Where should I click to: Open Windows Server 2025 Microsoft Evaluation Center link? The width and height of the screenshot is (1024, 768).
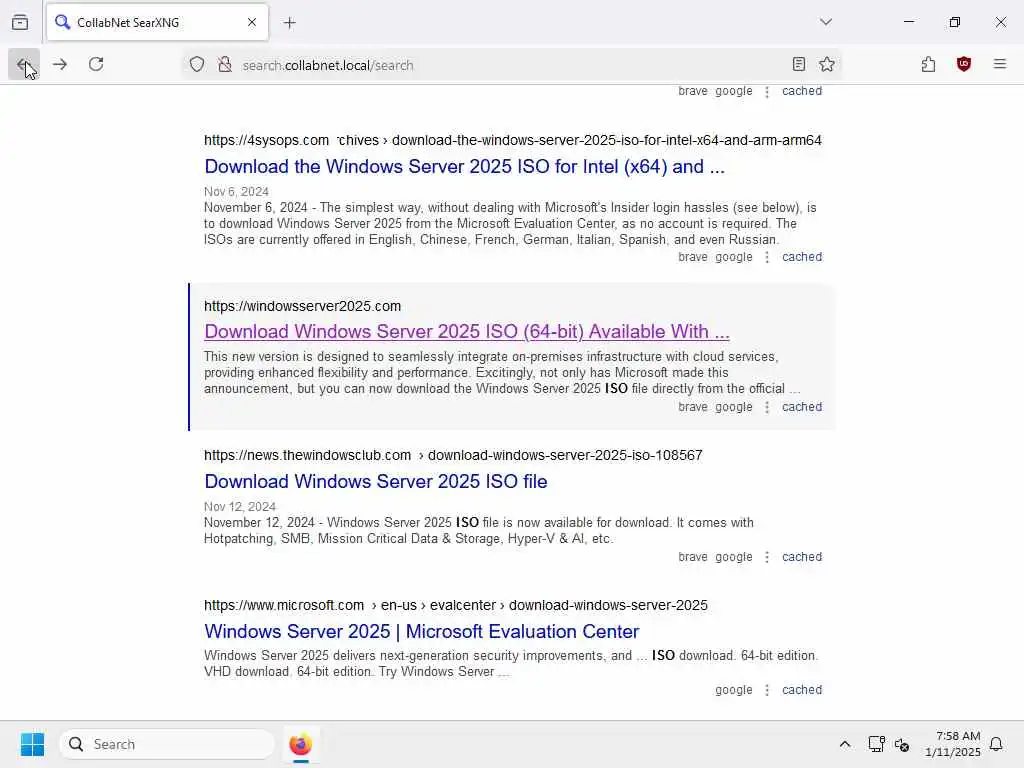coord(421,632)
